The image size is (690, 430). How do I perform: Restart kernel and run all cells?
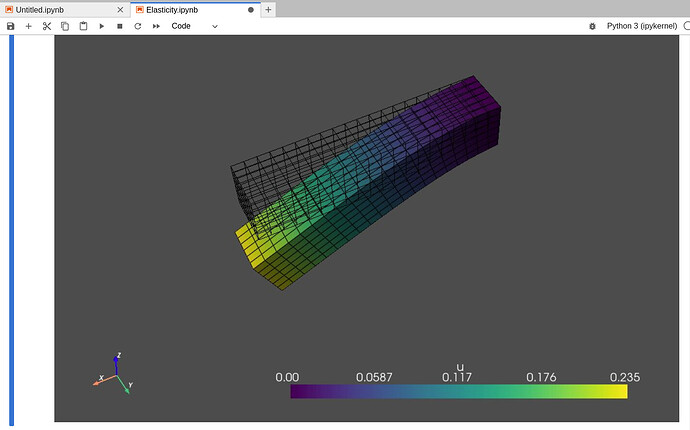(x=156, y=26)
